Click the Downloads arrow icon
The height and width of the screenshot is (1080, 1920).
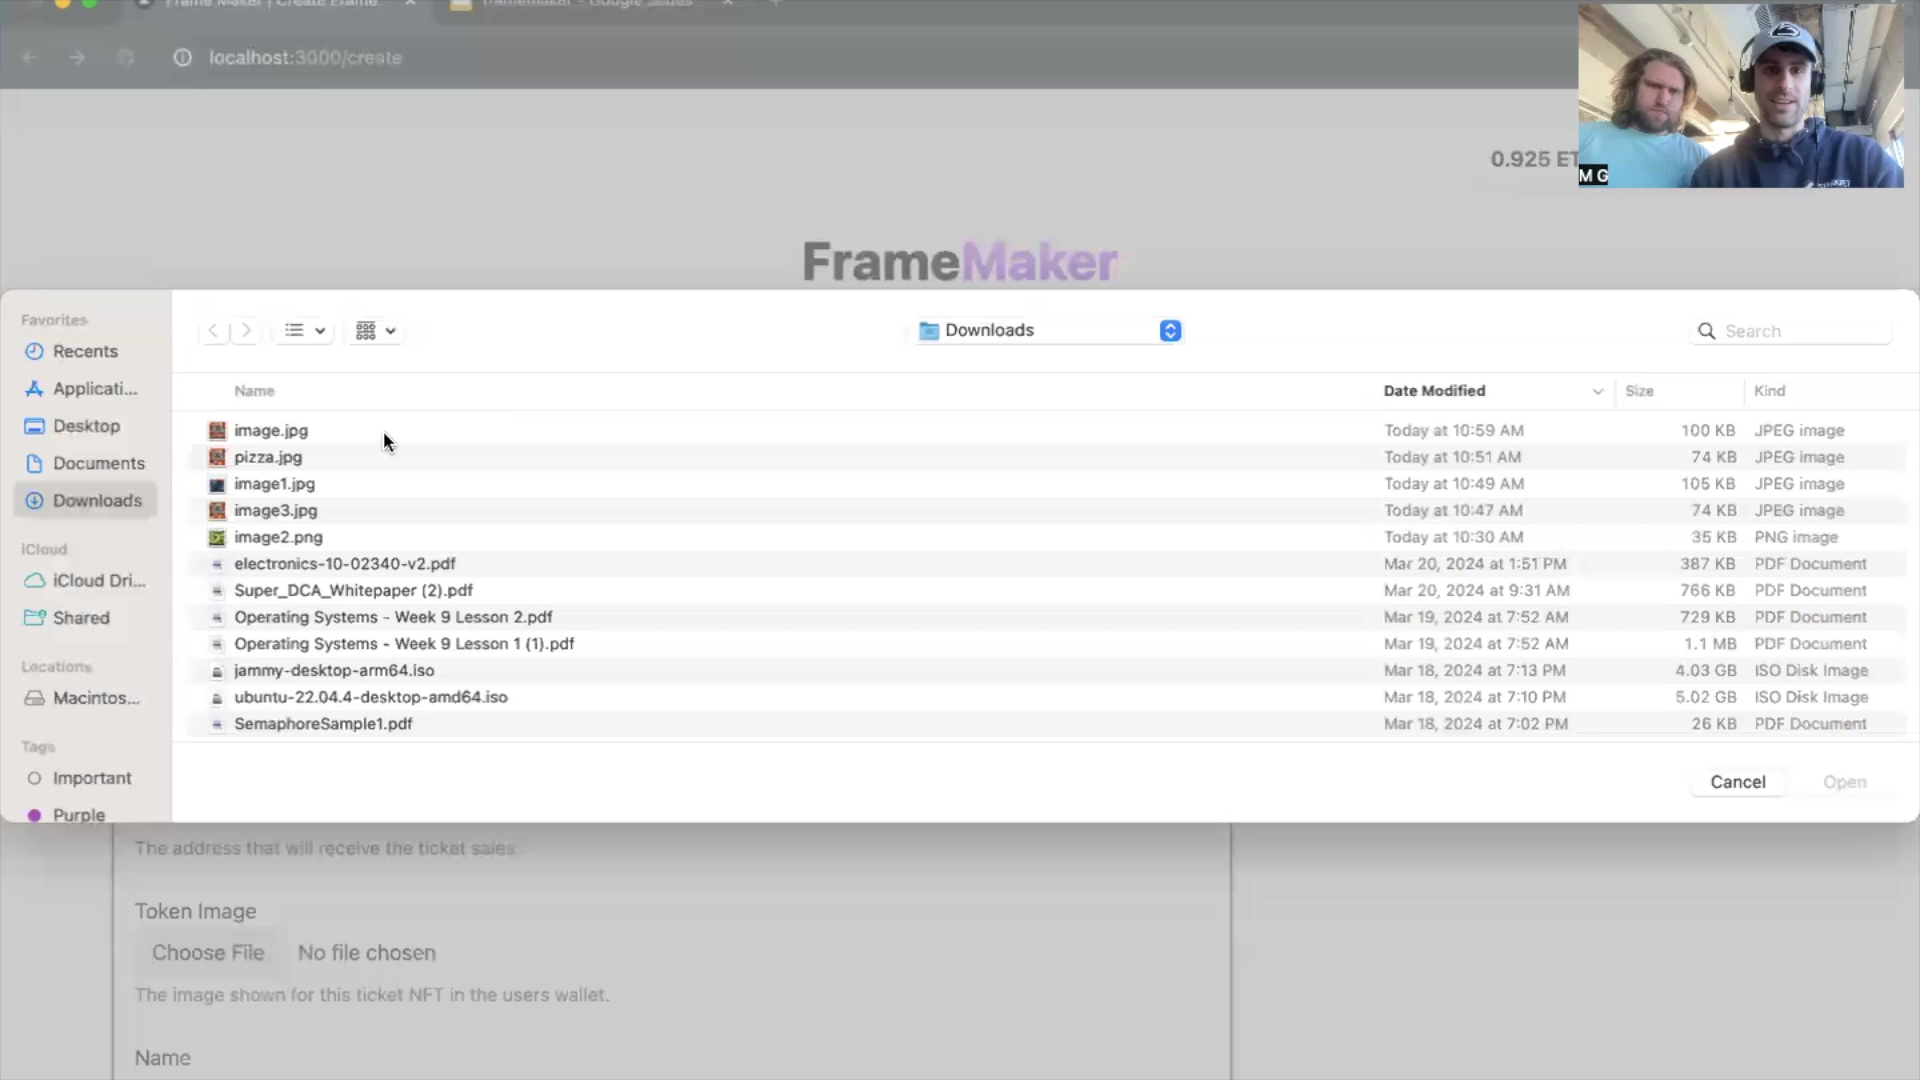(34, 500)
